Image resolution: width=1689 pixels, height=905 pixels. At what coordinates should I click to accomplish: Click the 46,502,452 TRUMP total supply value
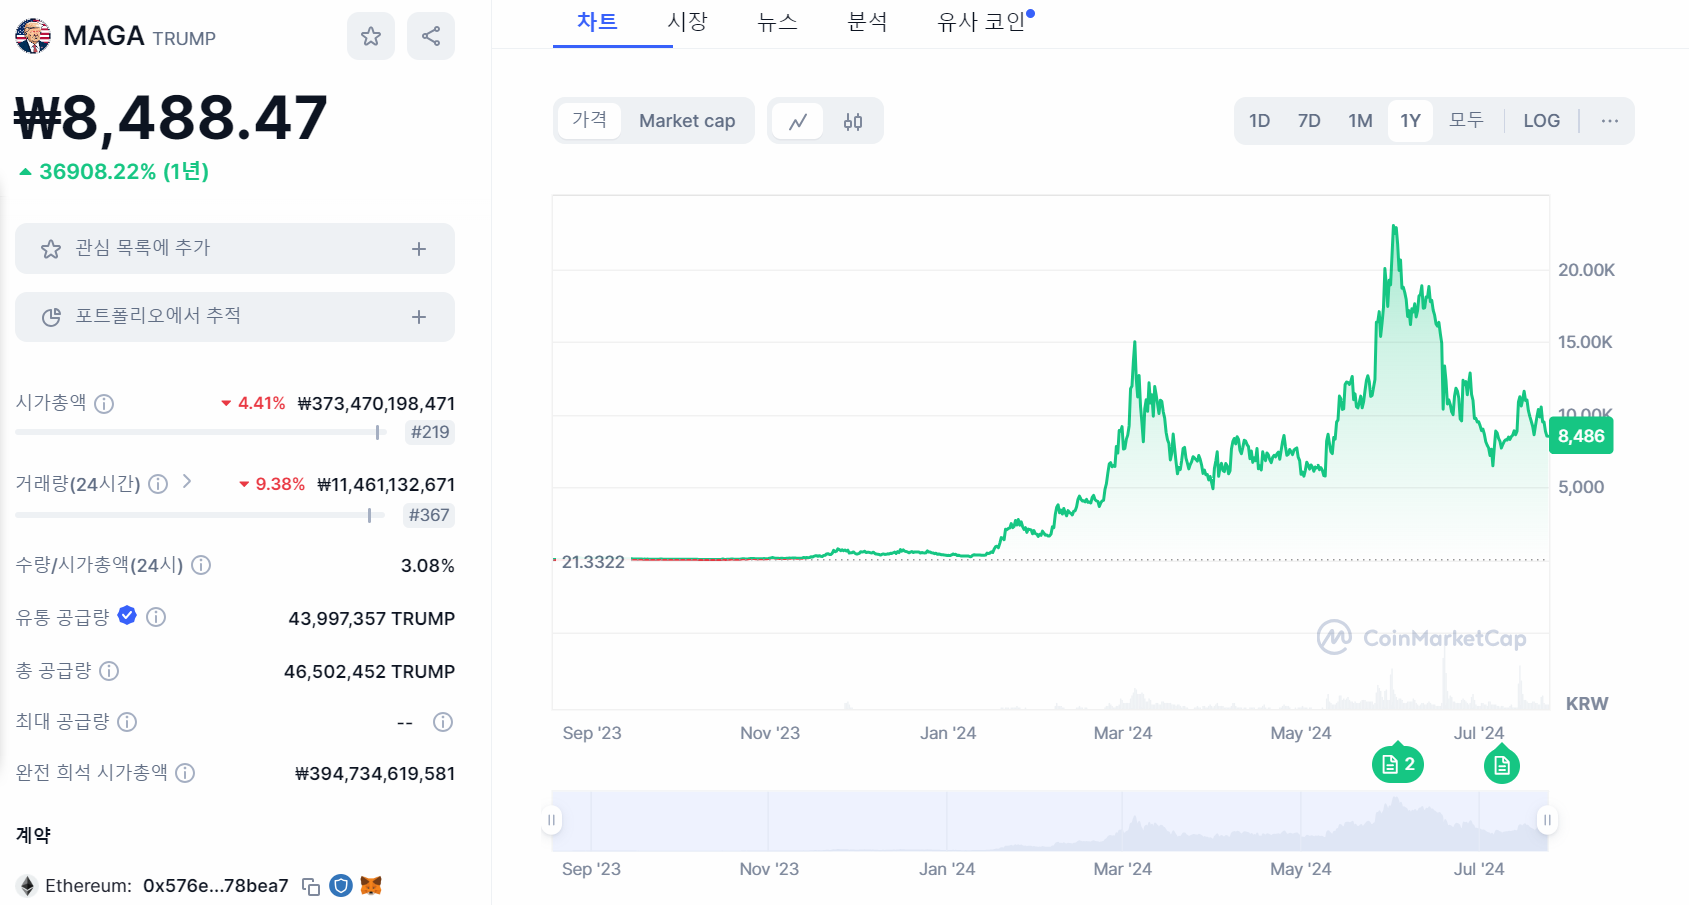click(x=369, y=671)
